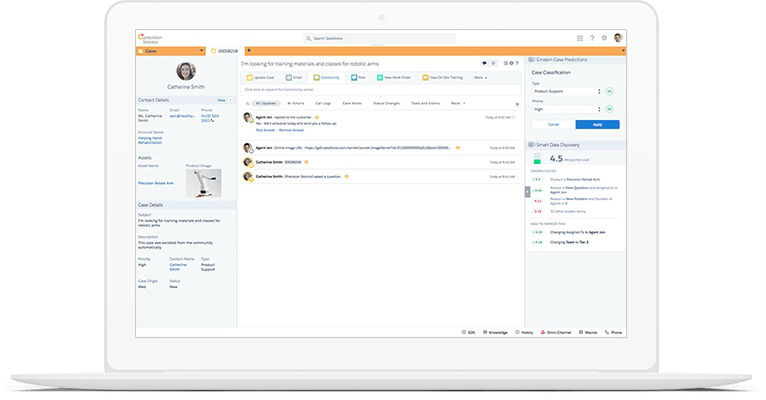This screenshot has width=766, height=400.
Task: Open the Priority dropdown showing High
Action: (566, 108)
